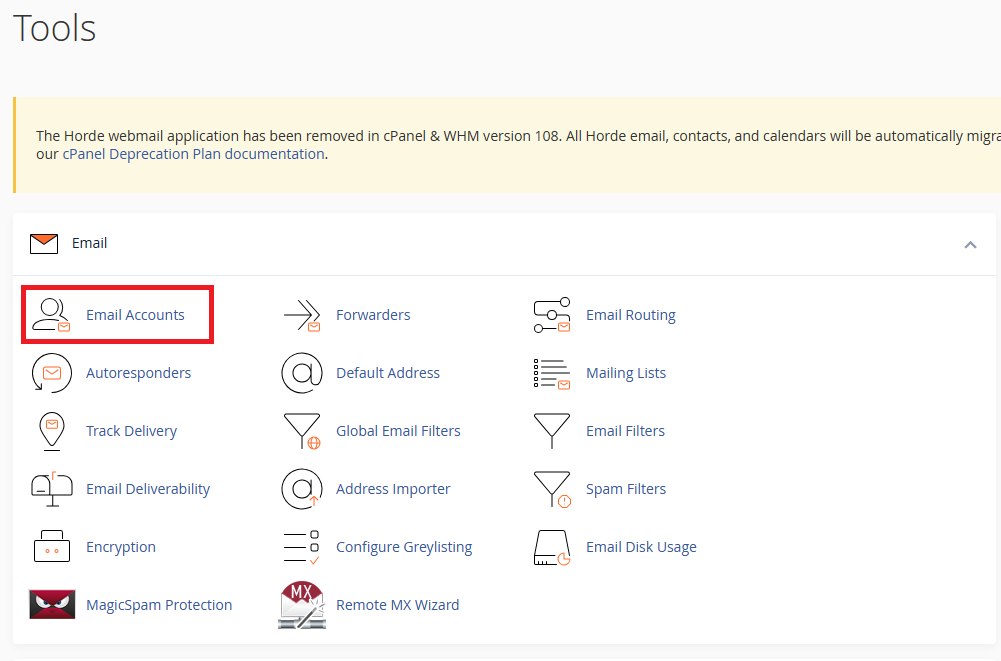The width and height of the screenshot is (1001, 661).
Task: Click the Email Deliverability mailbox icon
Action: (x=52, y=489)
